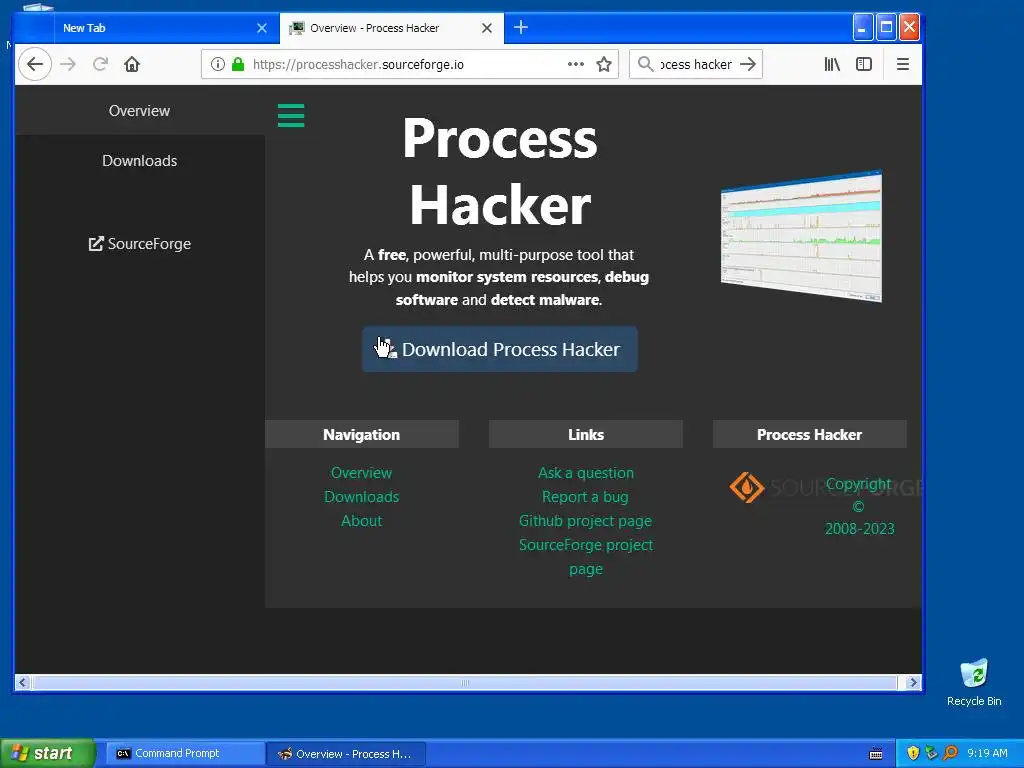Open the Library icon in toolbar
The width and height of the screenshot is (1024, 768).
pos(832,64)
